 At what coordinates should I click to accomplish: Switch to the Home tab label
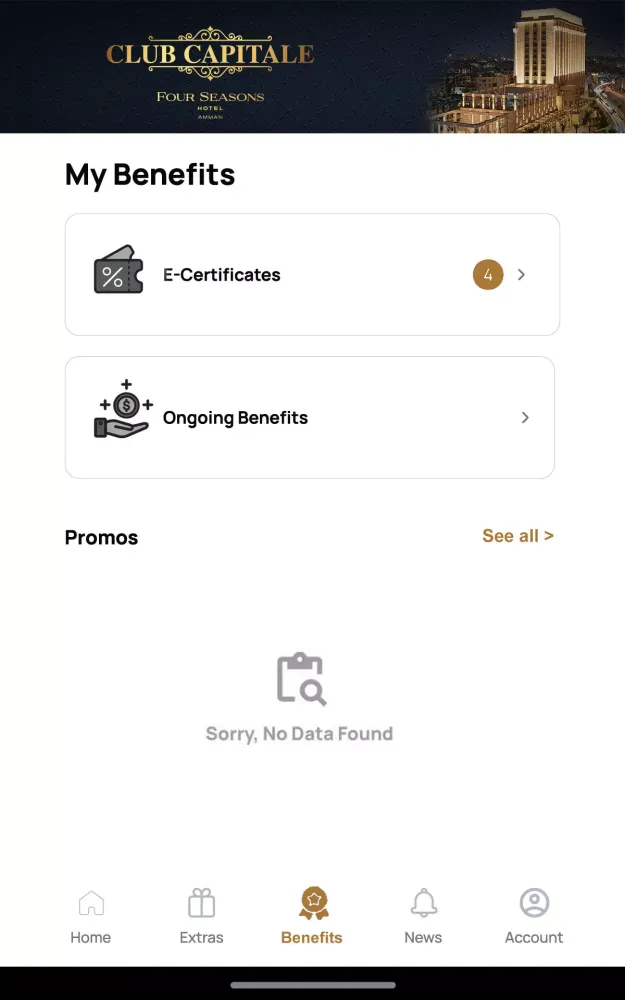point(91,938)
